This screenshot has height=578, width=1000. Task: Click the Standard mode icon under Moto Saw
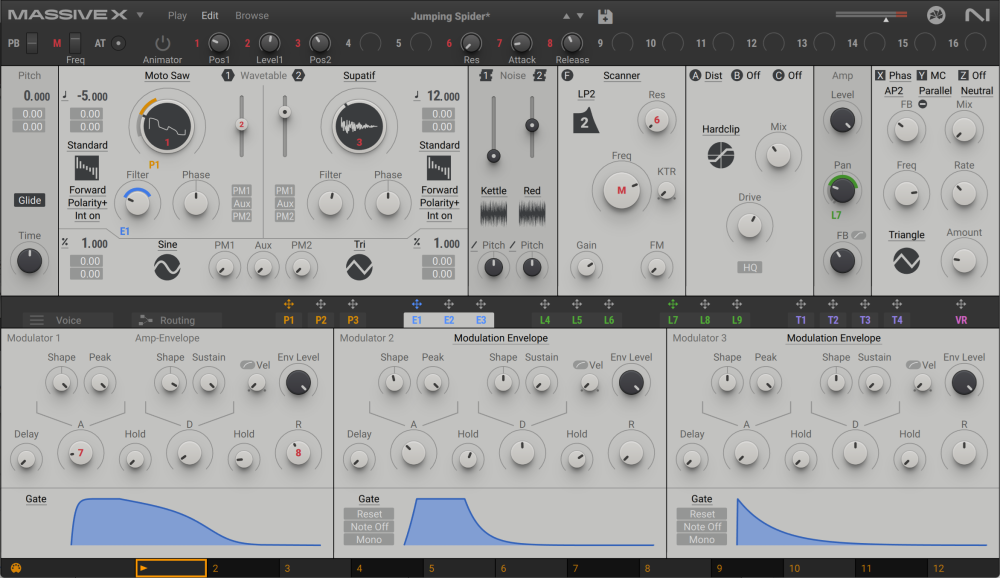click(87, 168)
